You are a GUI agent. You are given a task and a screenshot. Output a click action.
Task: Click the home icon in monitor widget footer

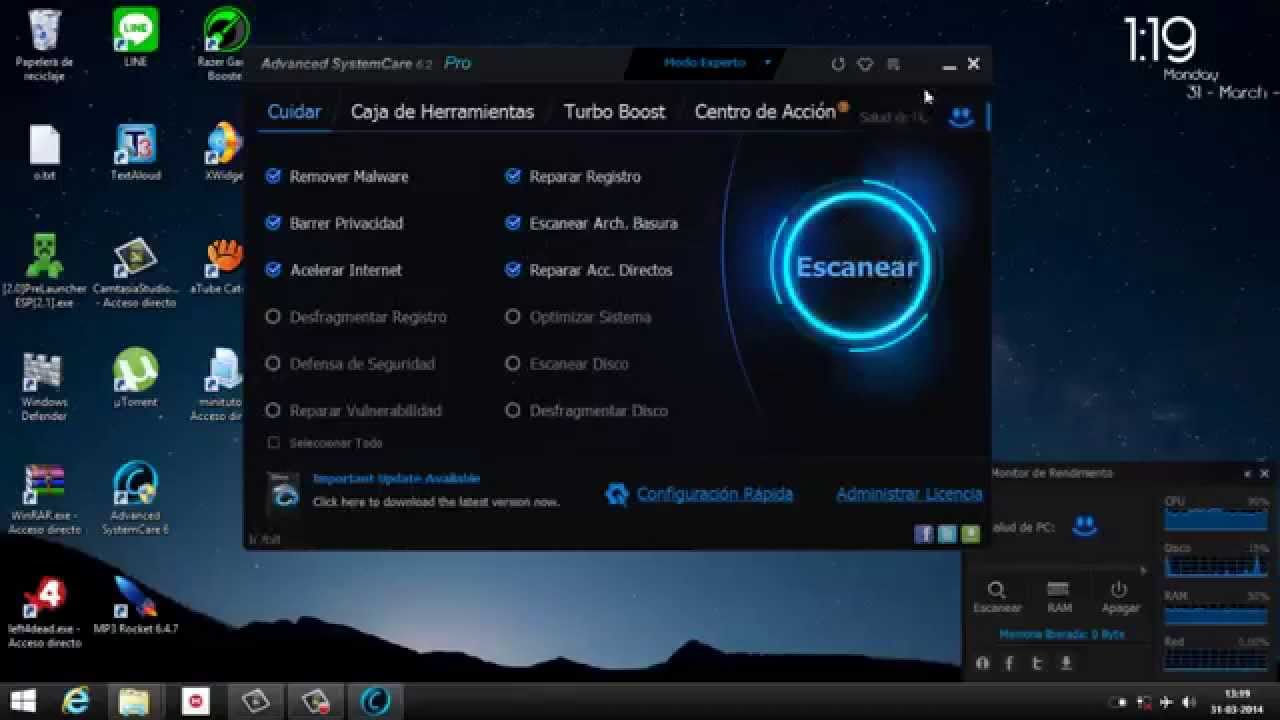click(982, 663)
